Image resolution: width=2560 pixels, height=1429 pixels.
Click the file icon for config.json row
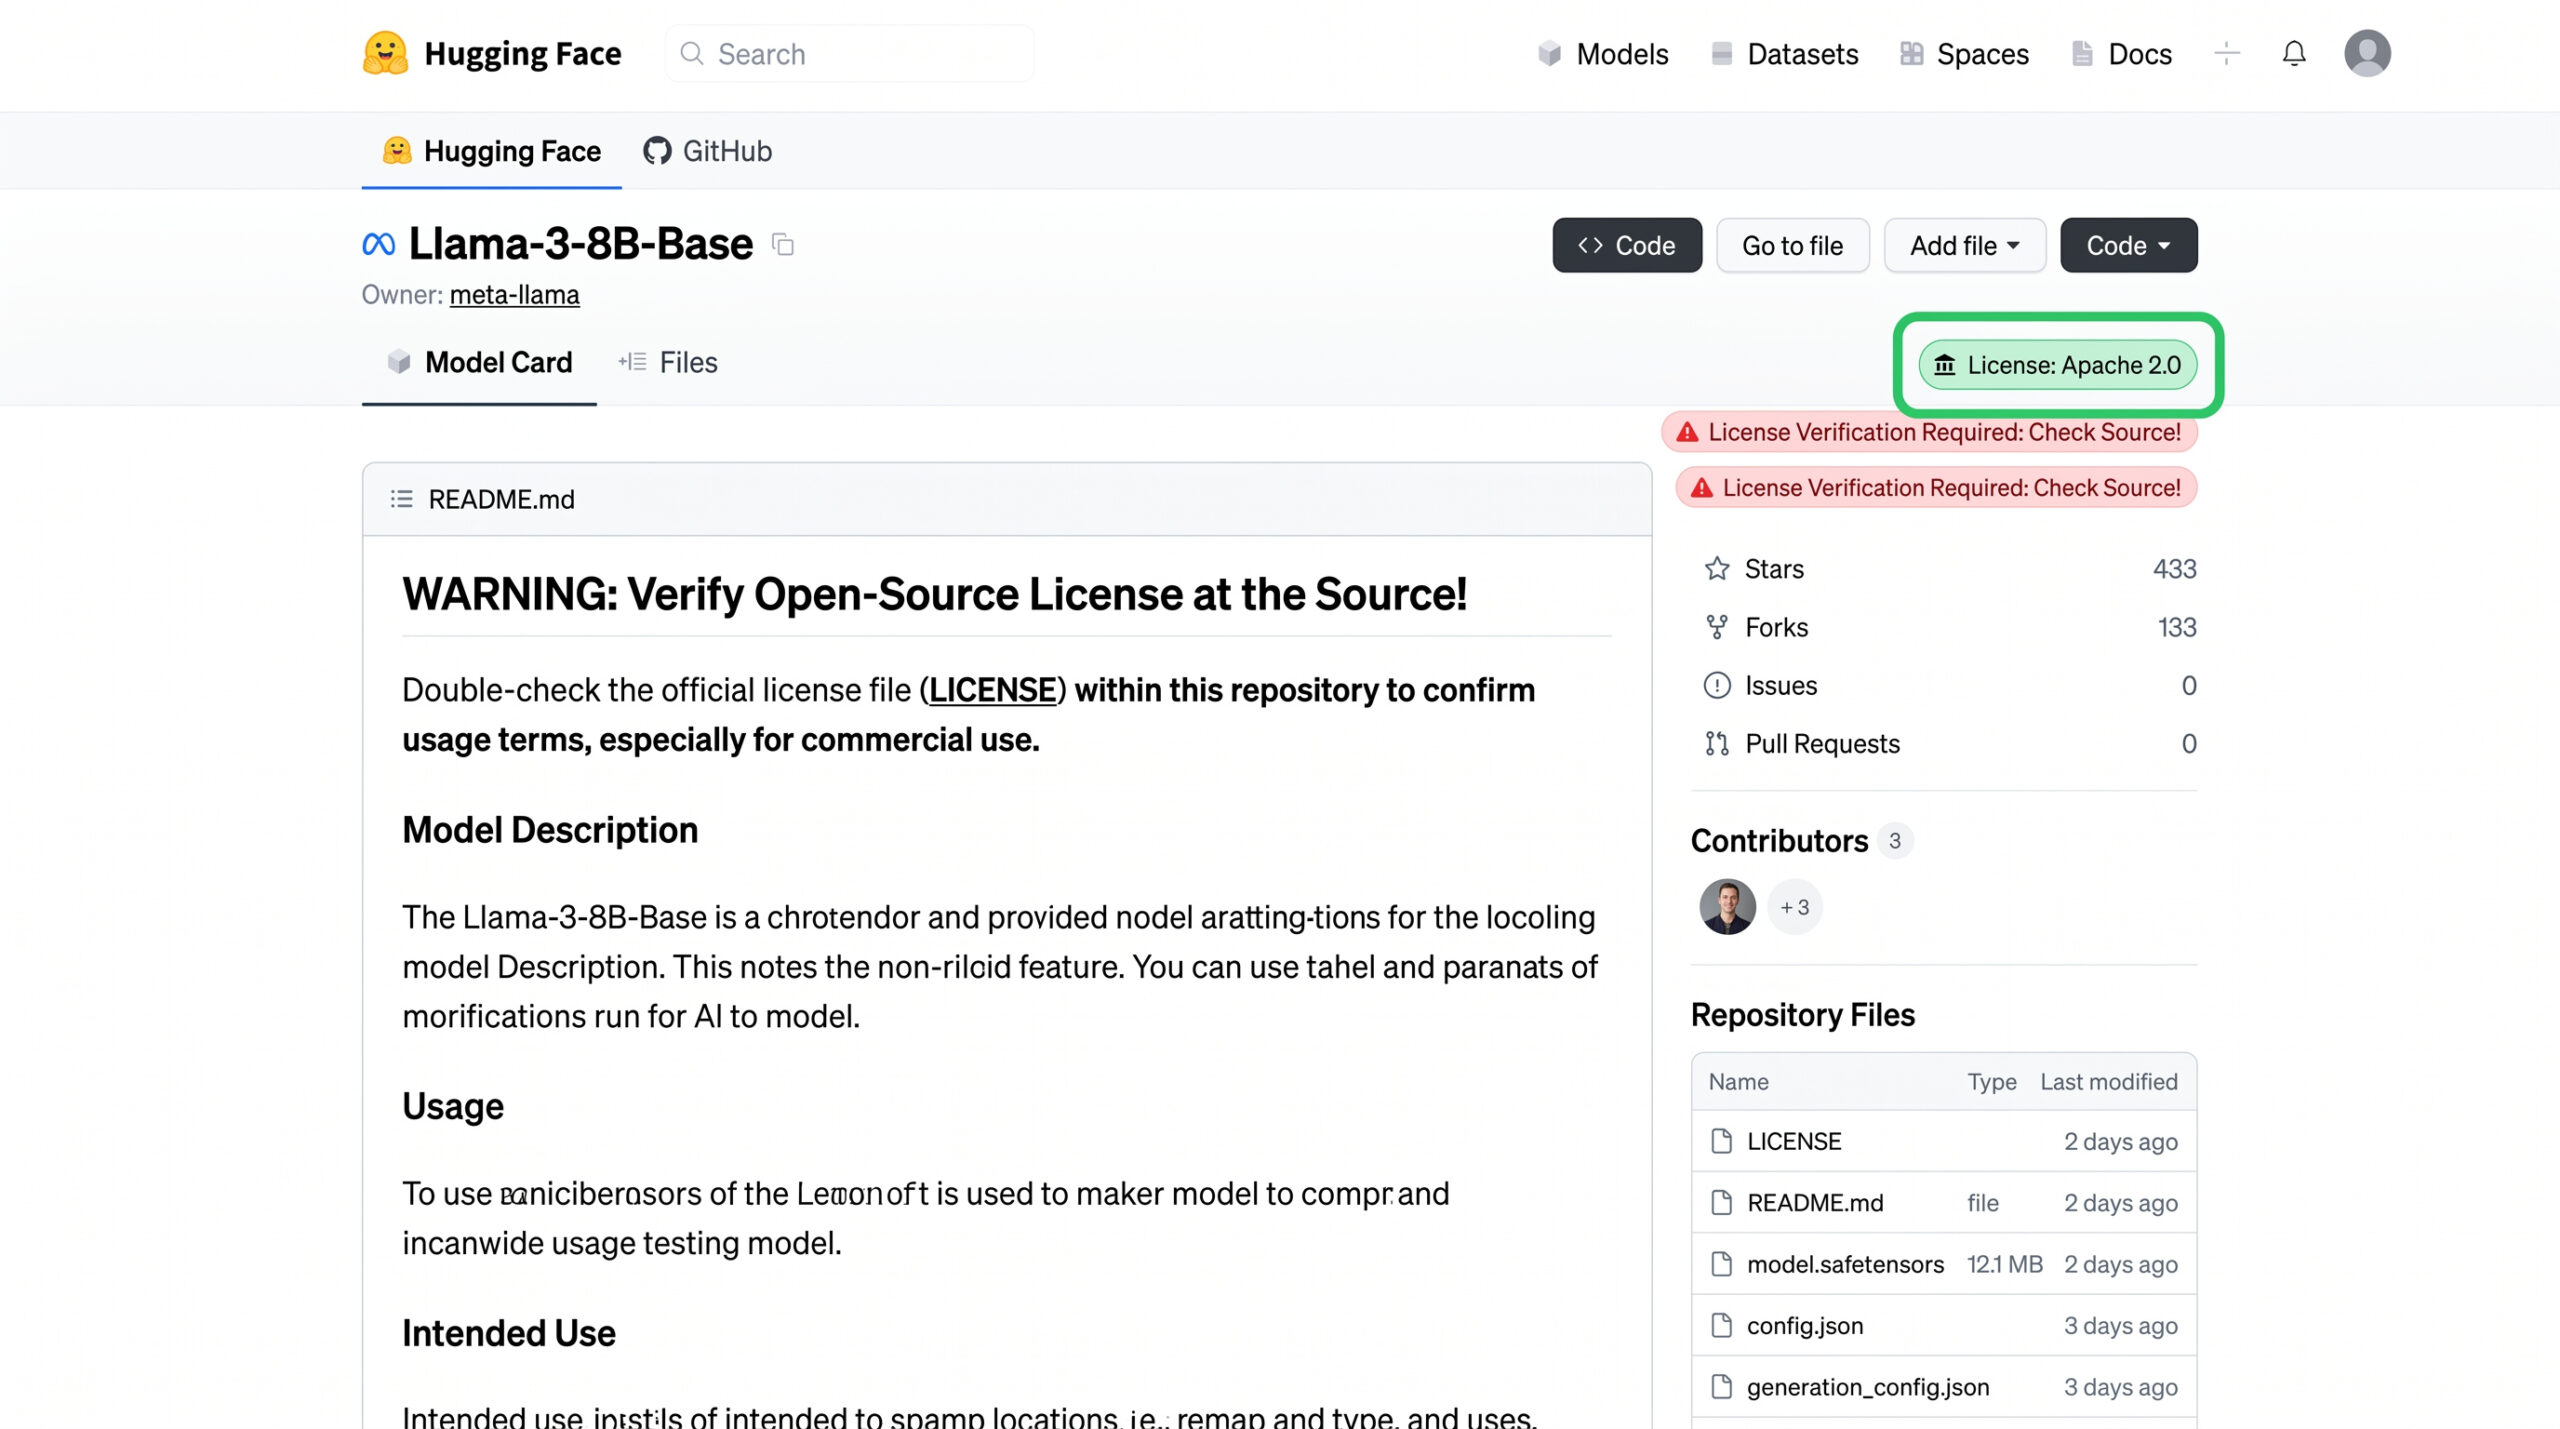coord(1721,1326)
